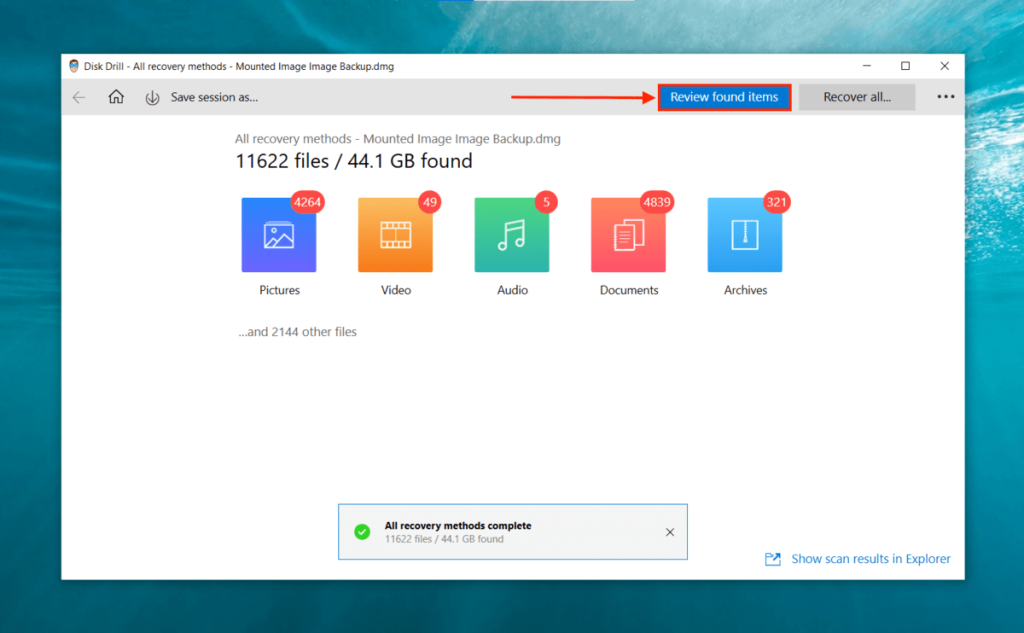Image resolution: width=1024 pixels, height=633 pixels.
Task: Open the three-dot overflow menu
Action: 944,97
